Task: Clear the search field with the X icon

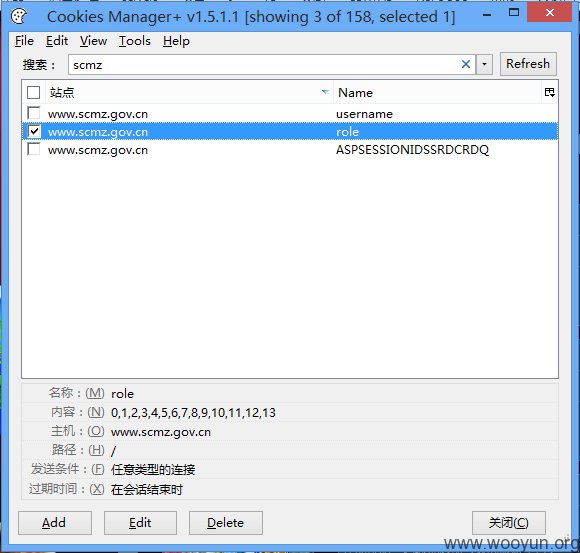Action: pyautogui.click(x=466, y=64)
